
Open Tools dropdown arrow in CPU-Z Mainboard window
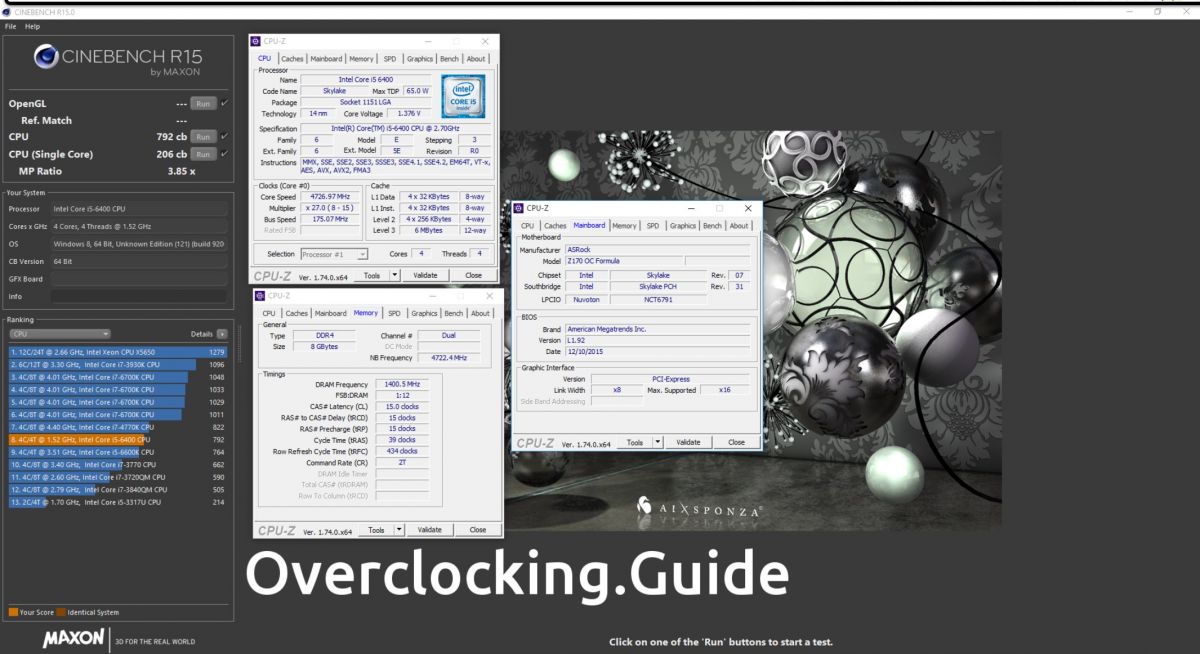(x=657, y=442)
